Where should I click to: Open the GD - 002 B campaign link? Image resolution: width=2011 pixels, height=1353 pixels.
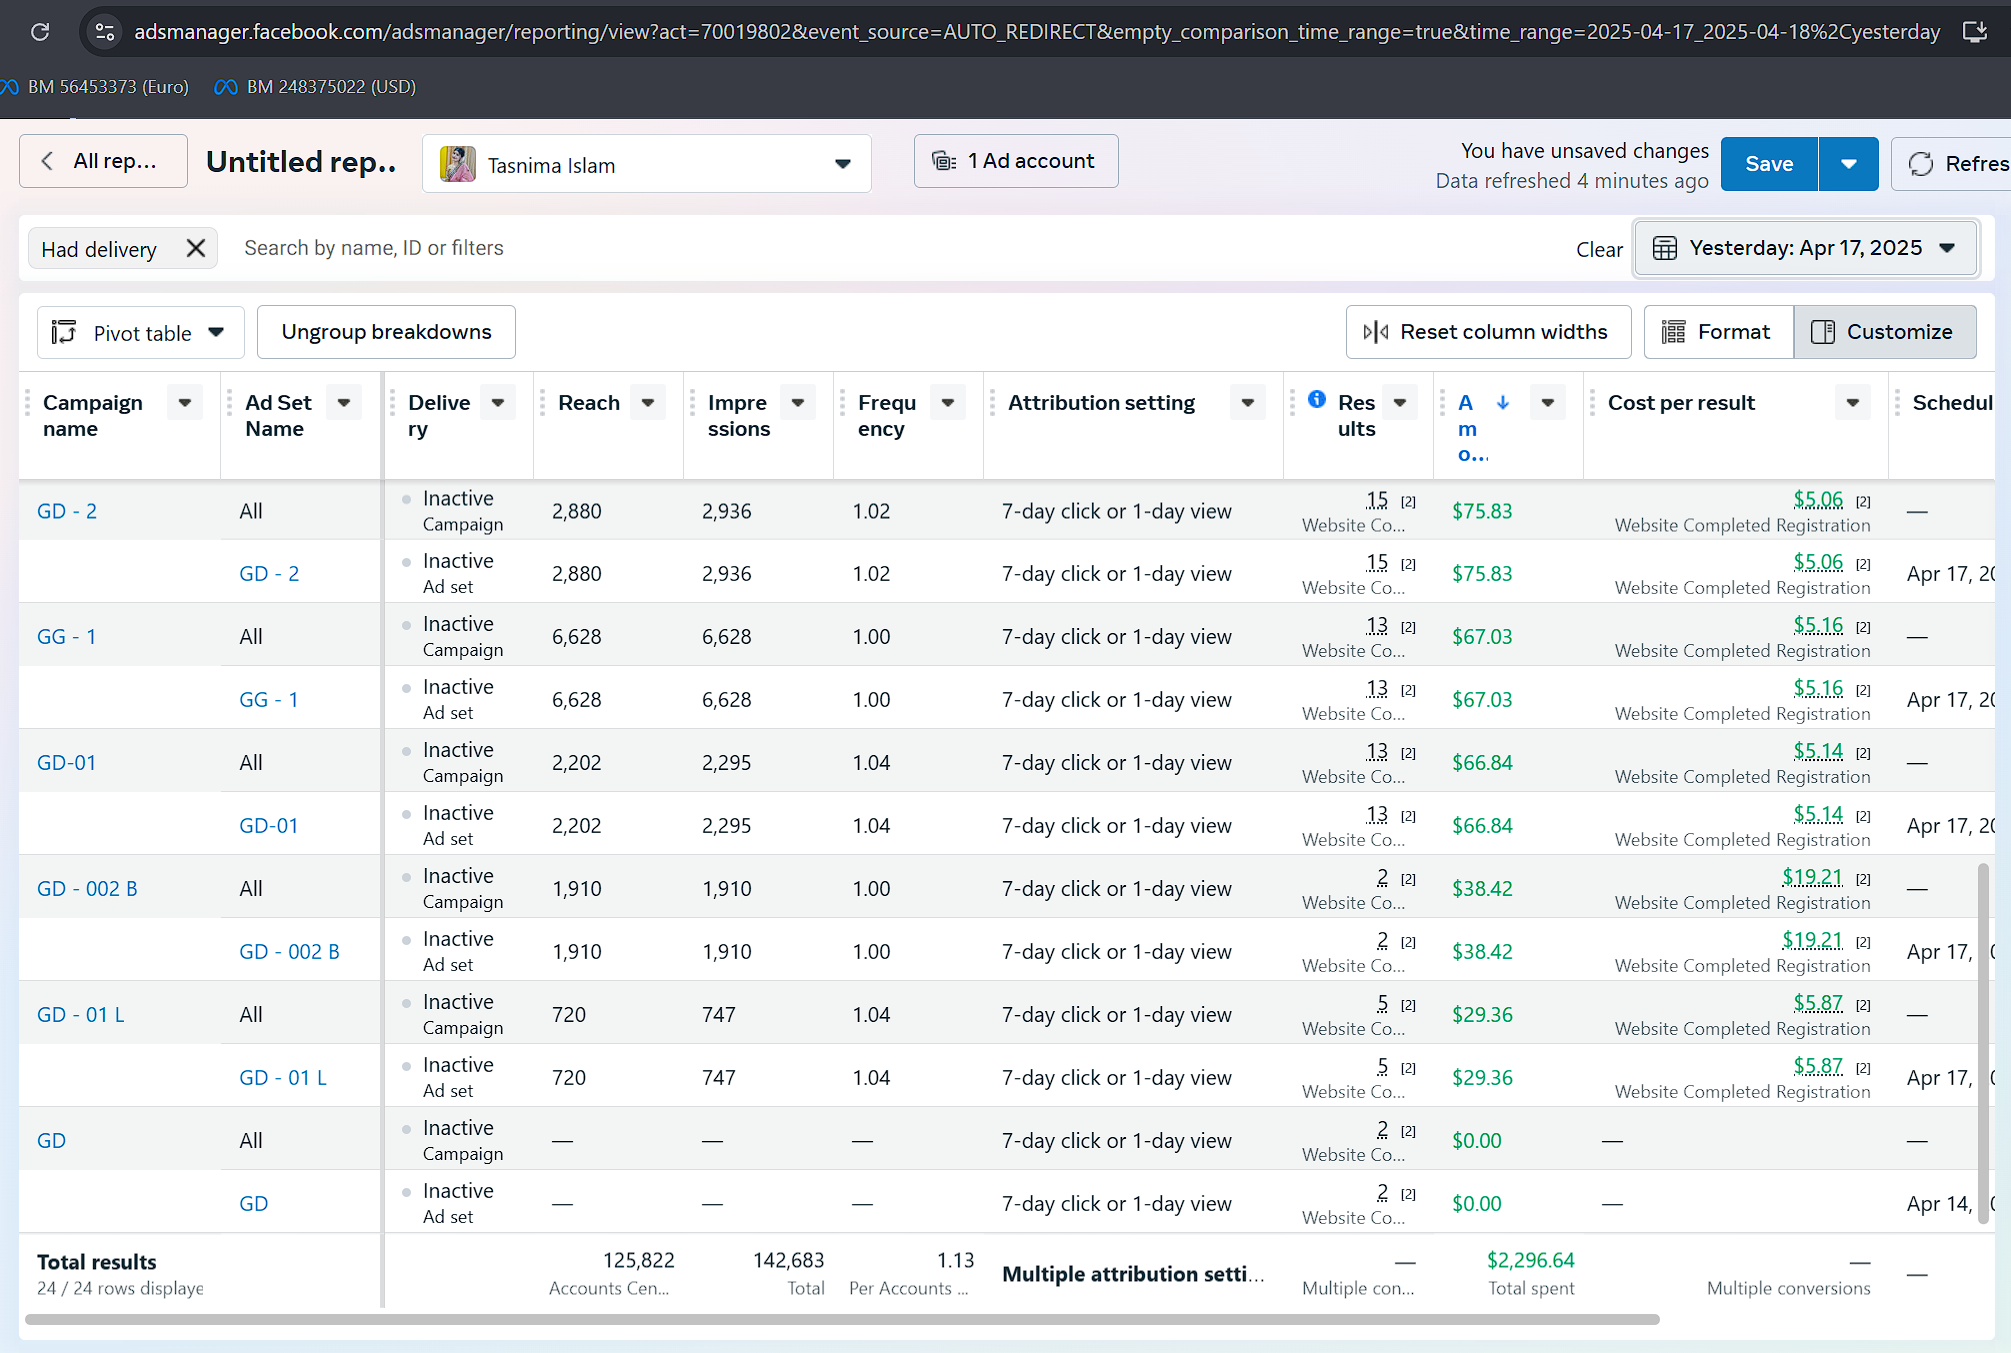(87, 888)
